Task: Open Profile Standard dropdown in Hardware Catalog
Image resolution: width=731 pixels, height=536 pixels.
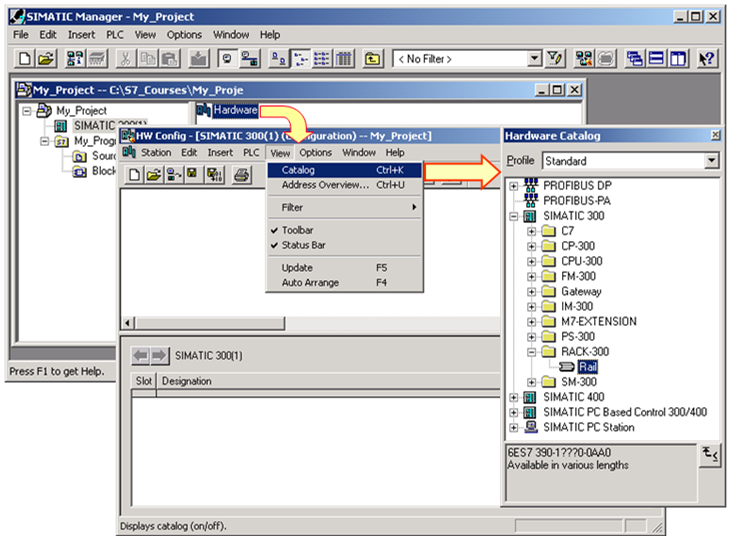Action: click(x=711, y=161)
